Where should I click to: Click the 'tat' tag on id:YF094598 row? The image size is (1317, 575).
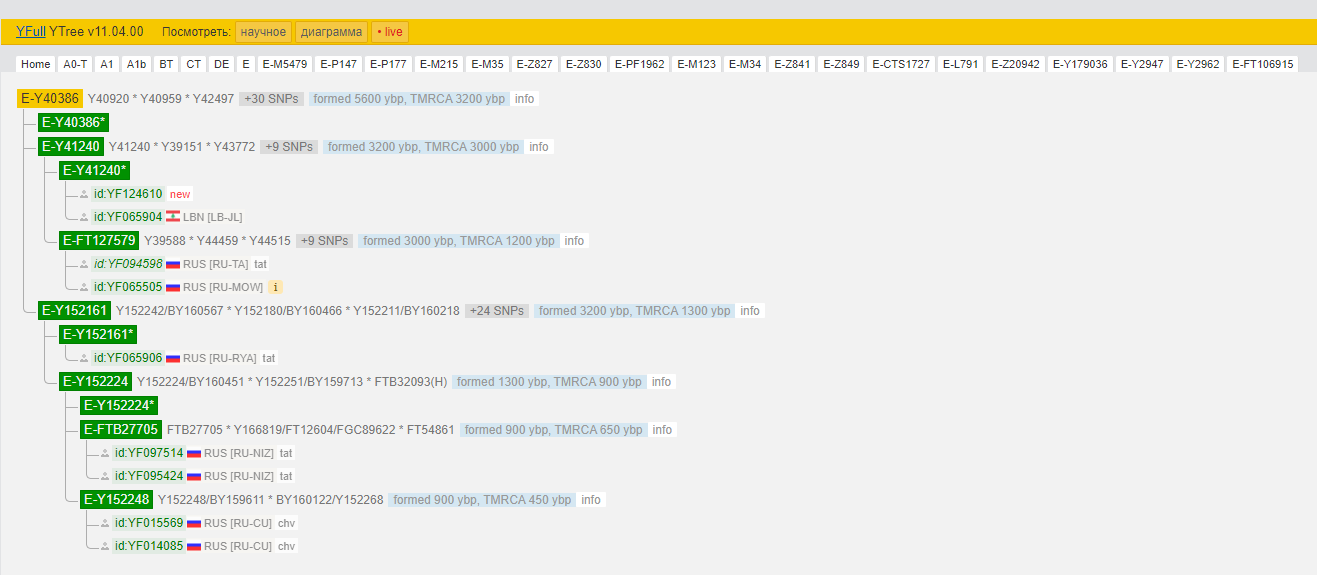click(x=261, y=264)
